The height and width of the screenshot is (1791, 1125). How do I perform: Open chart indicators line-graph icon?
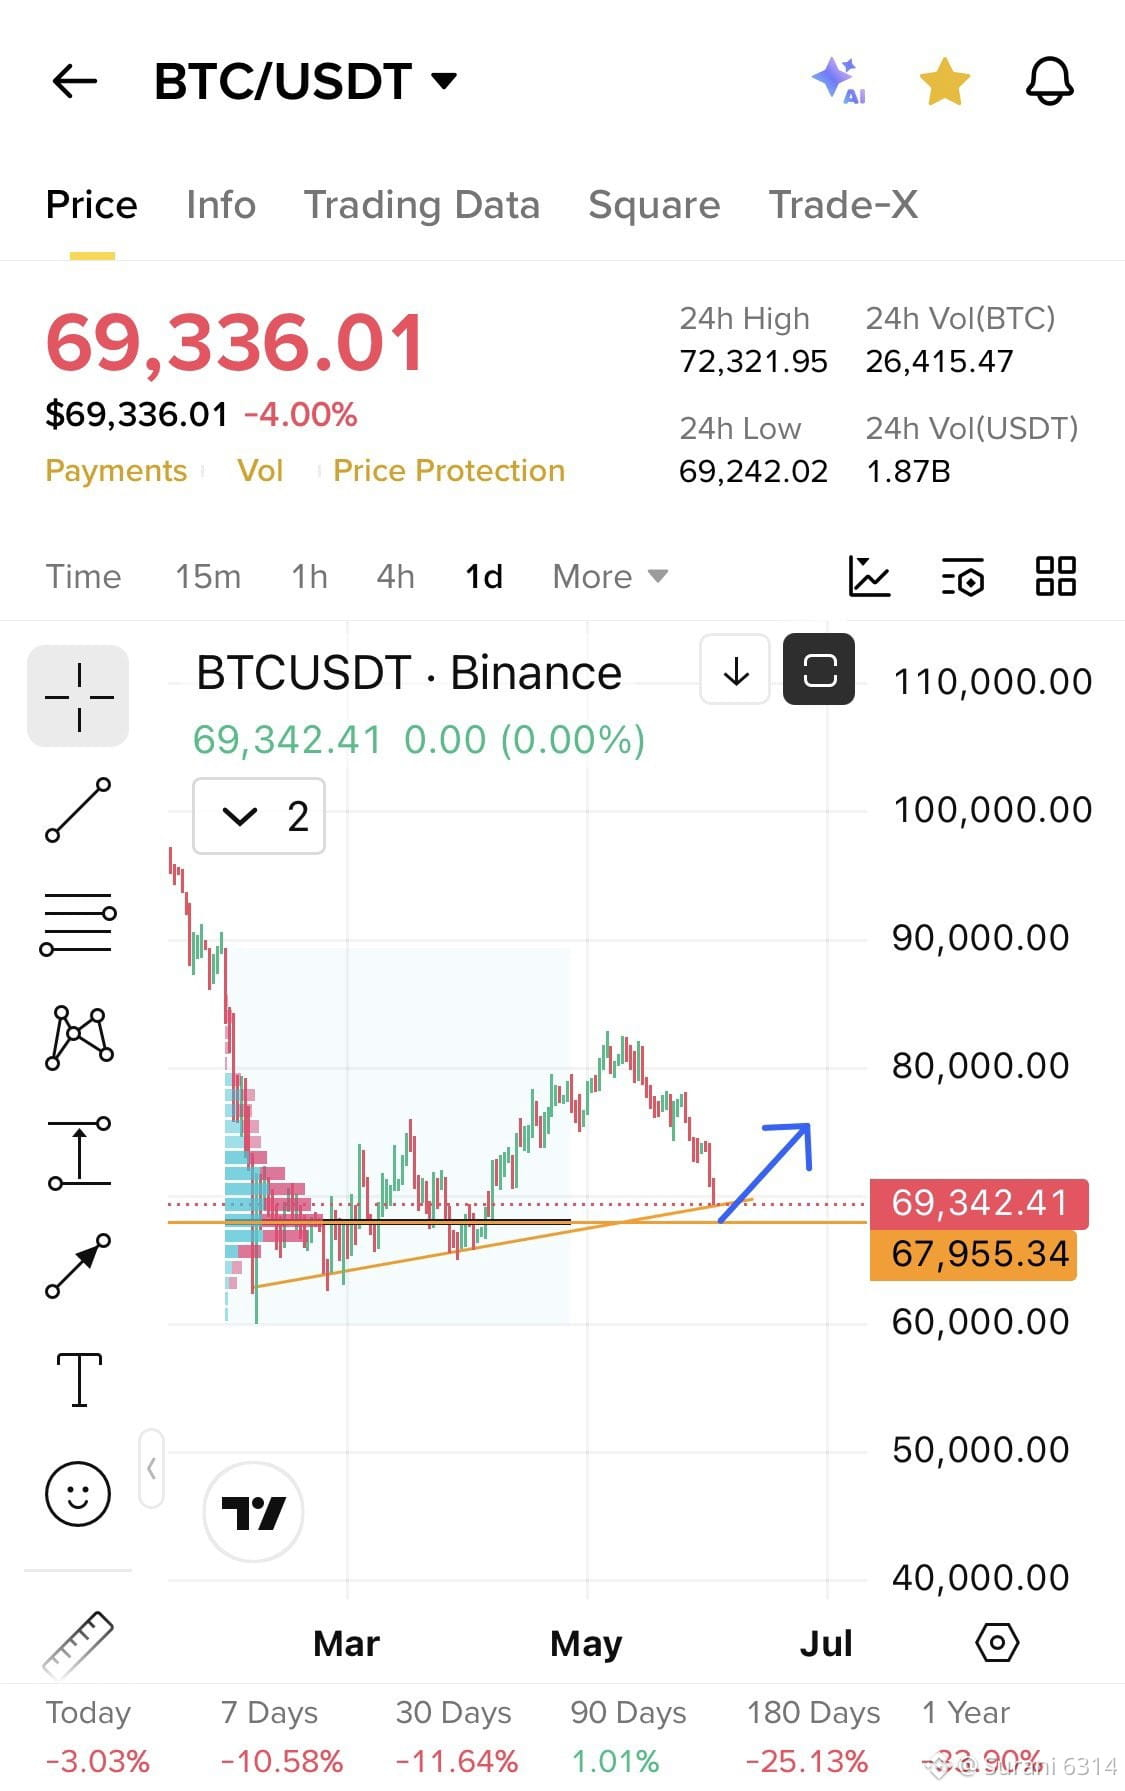[x=869, y=577]
